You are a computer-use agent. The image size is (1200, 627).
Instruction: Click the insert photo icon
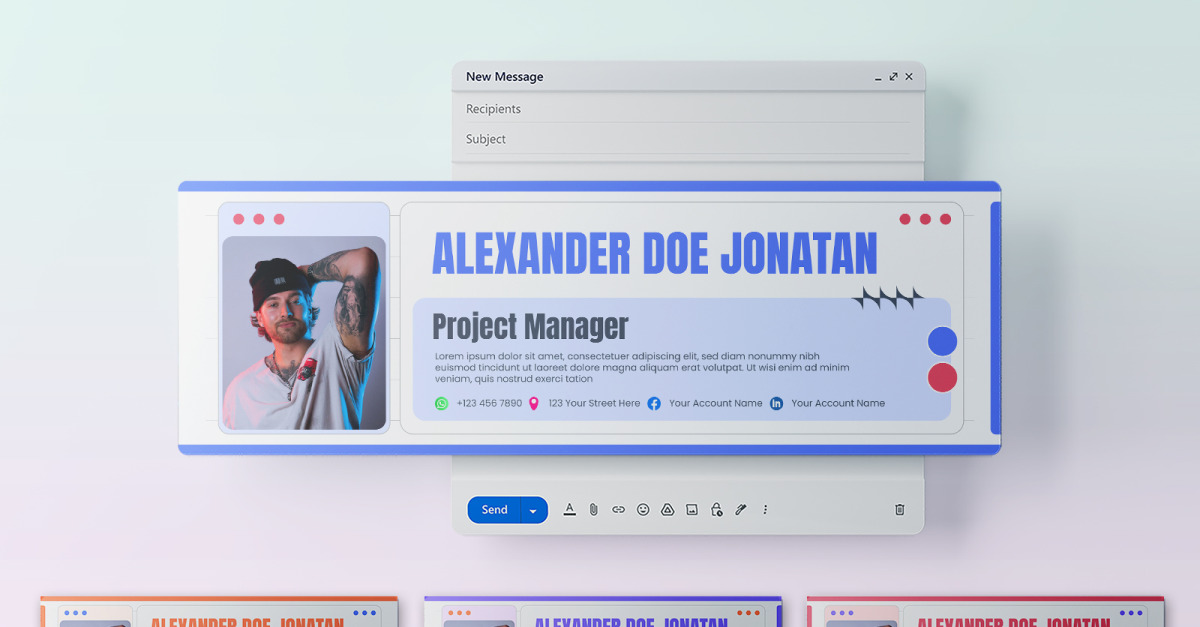pyautogui.click(x=692, y=509)
